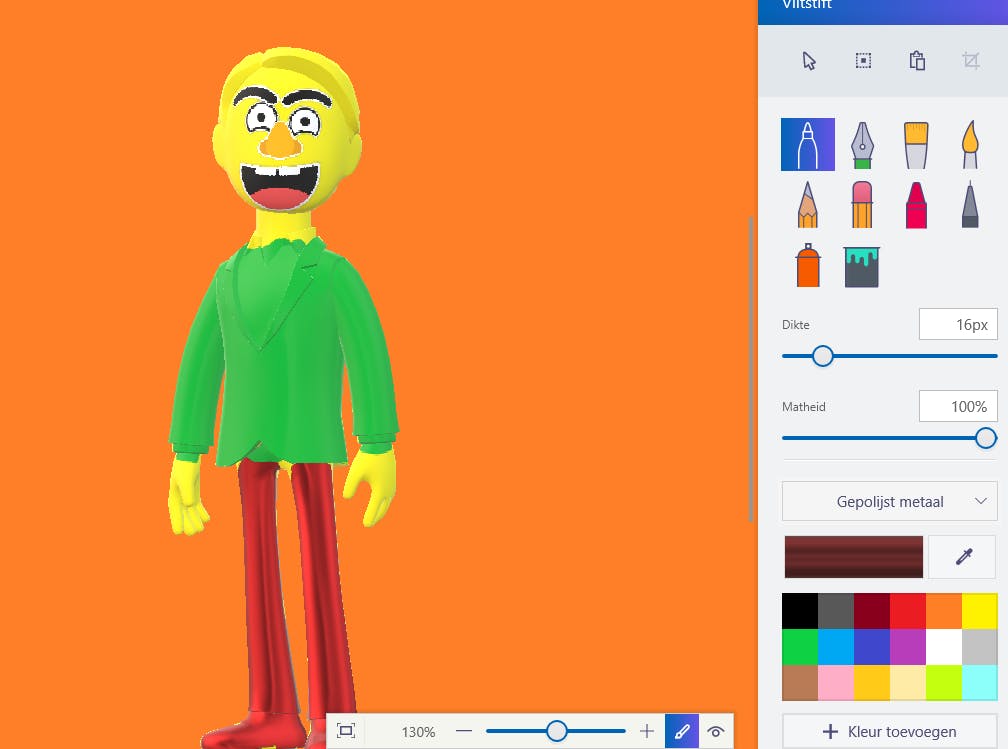
Task: Pick the green color swatch
Action: point(800,647)
